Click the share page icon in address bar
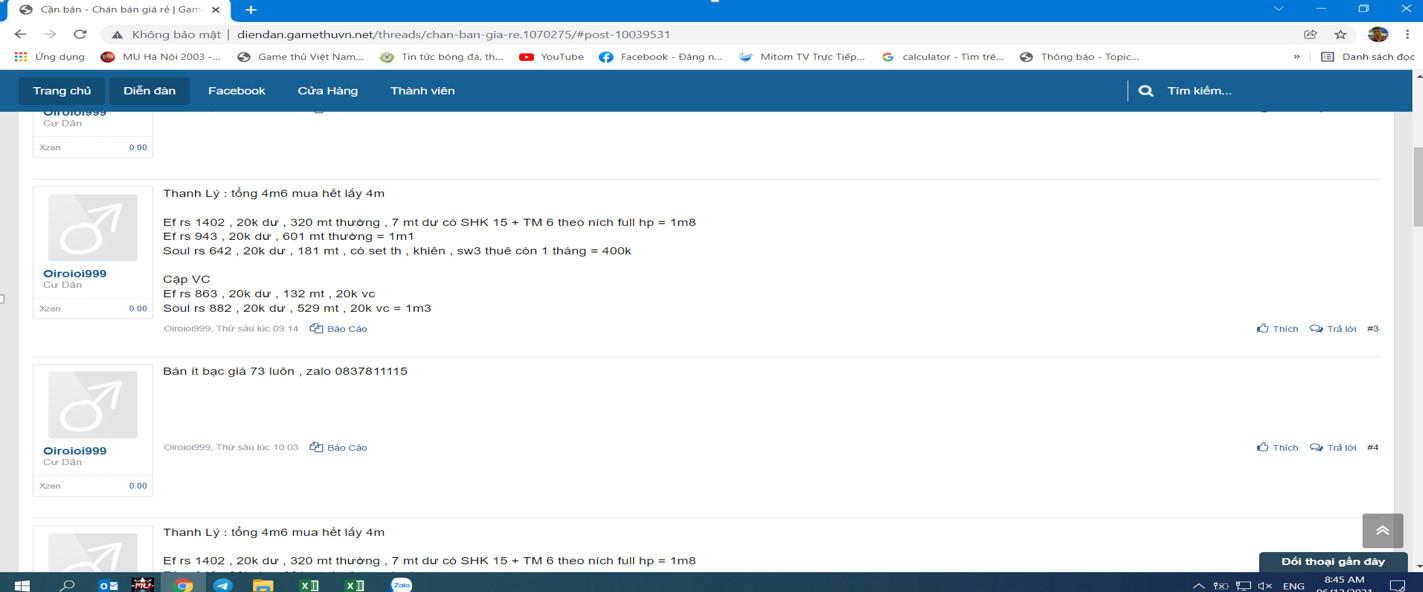 pyautogui.click(x=1310, y=34)
